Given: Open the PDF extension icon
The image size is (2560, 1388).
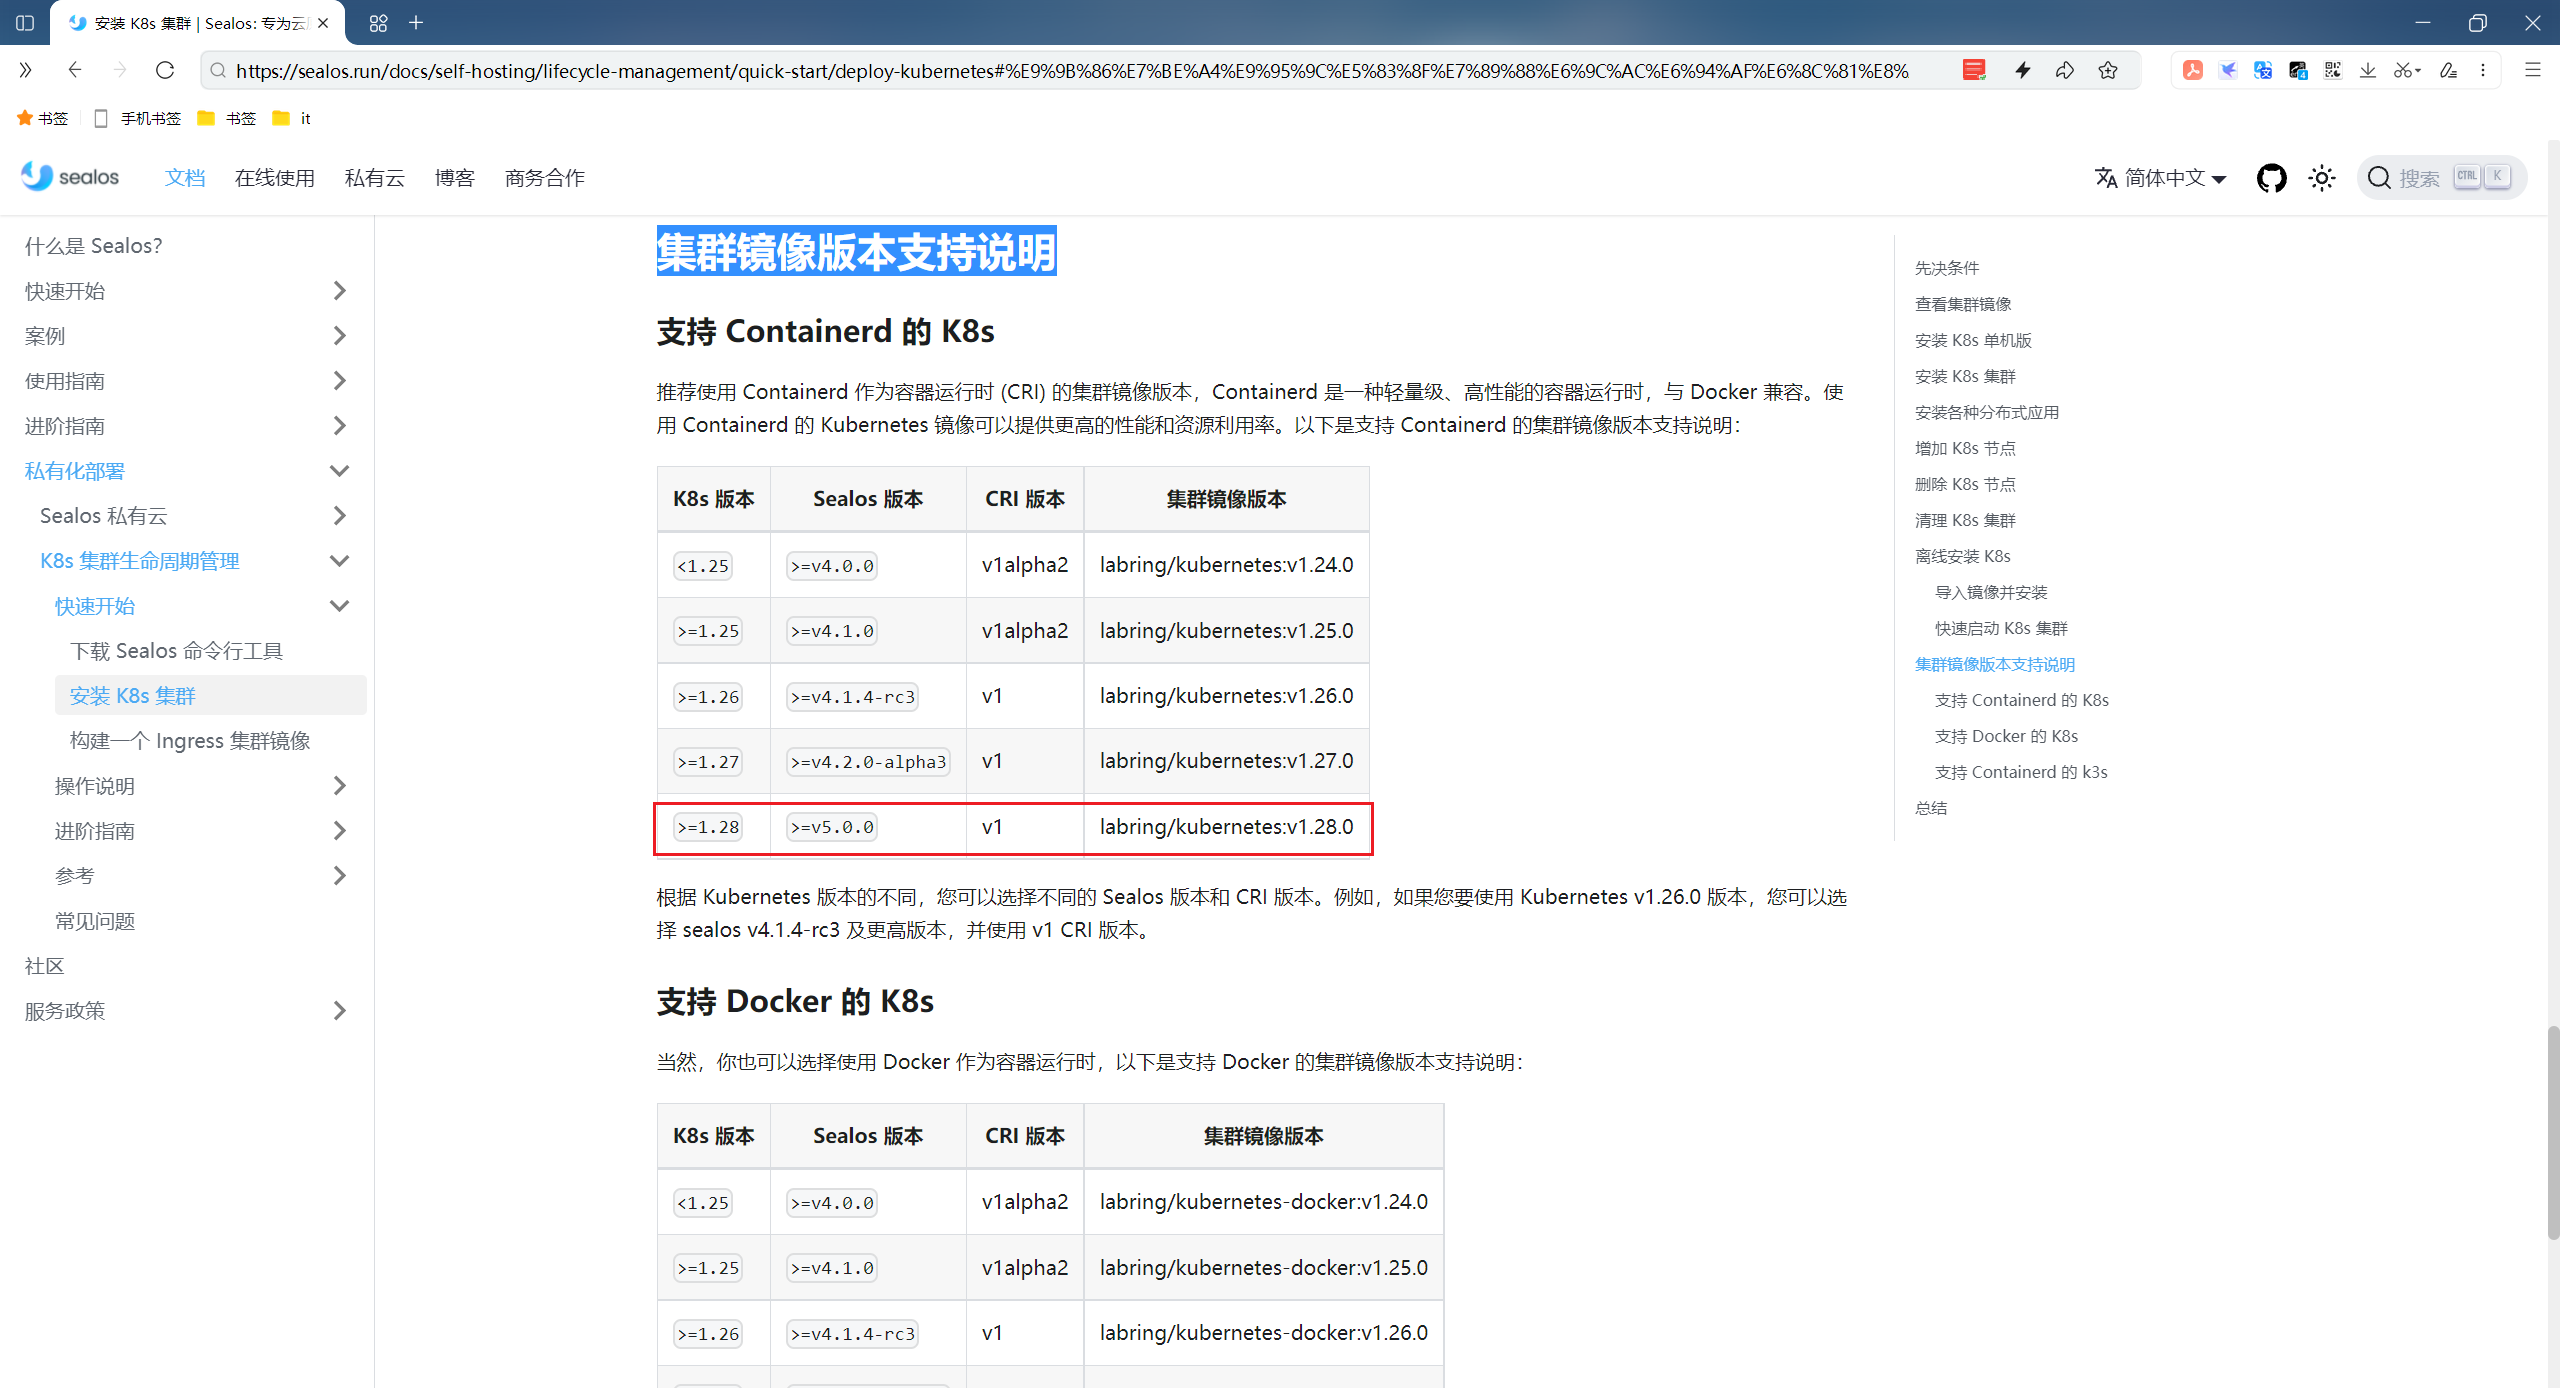Looking at the screenshot, I should 2192,70.
